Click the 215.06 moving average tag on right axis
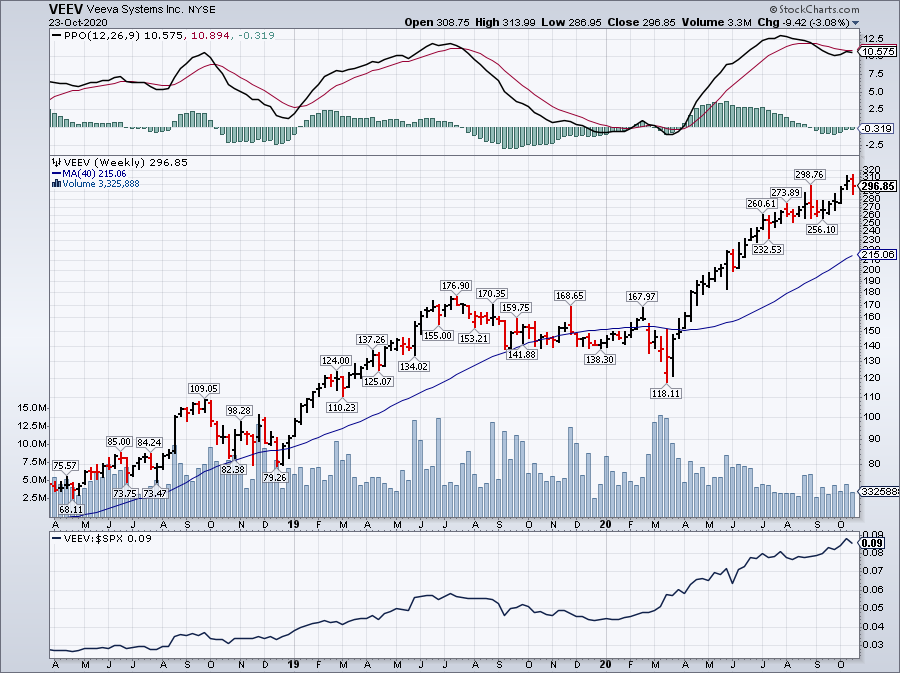The height and width of the screenshot is (673, 900). [x=878, y=254]
